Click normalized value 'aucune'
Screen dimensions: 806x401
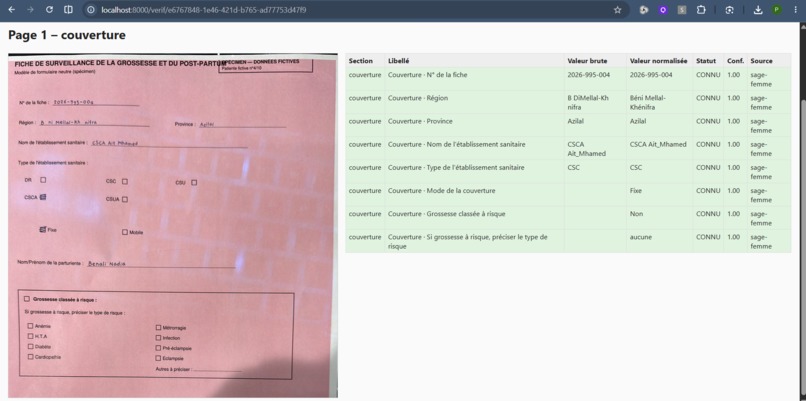click(640, 237)
